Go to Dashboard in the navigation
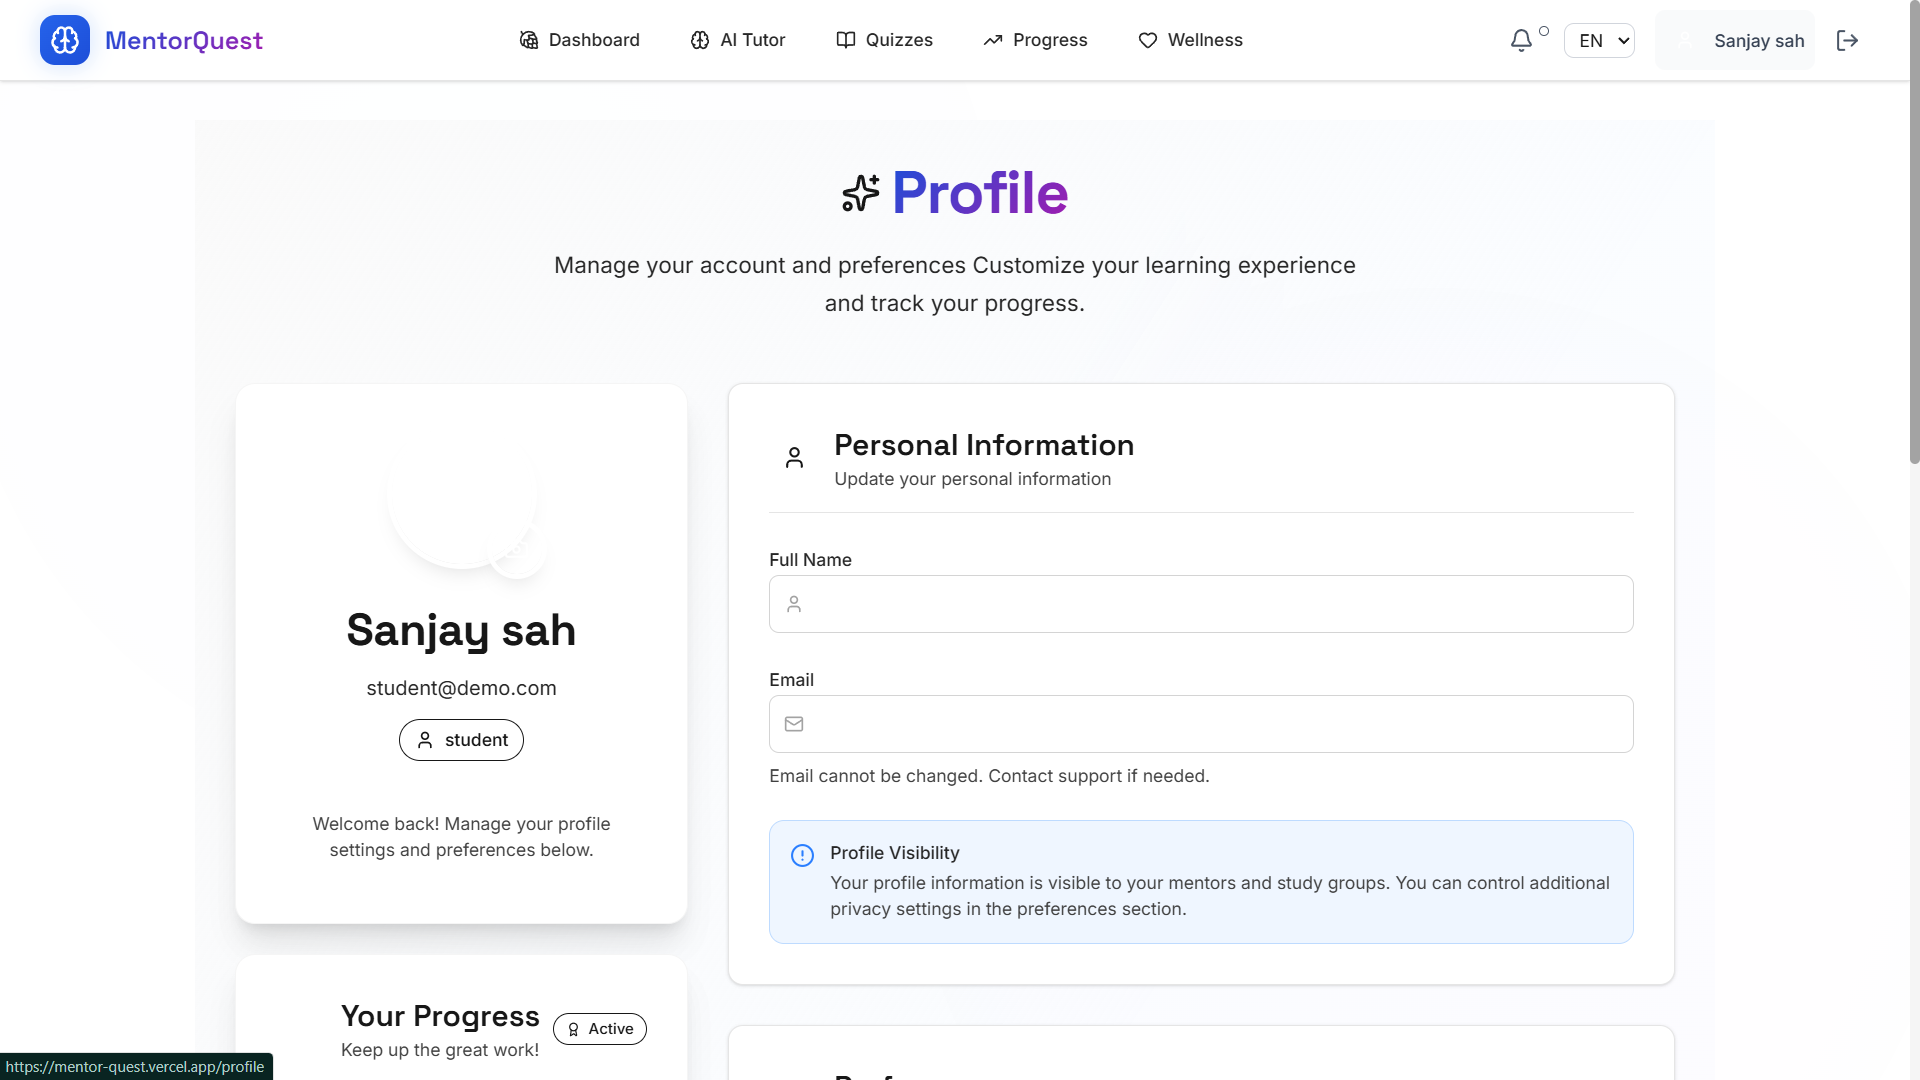1920x1080 pixels. click(580, 40)
